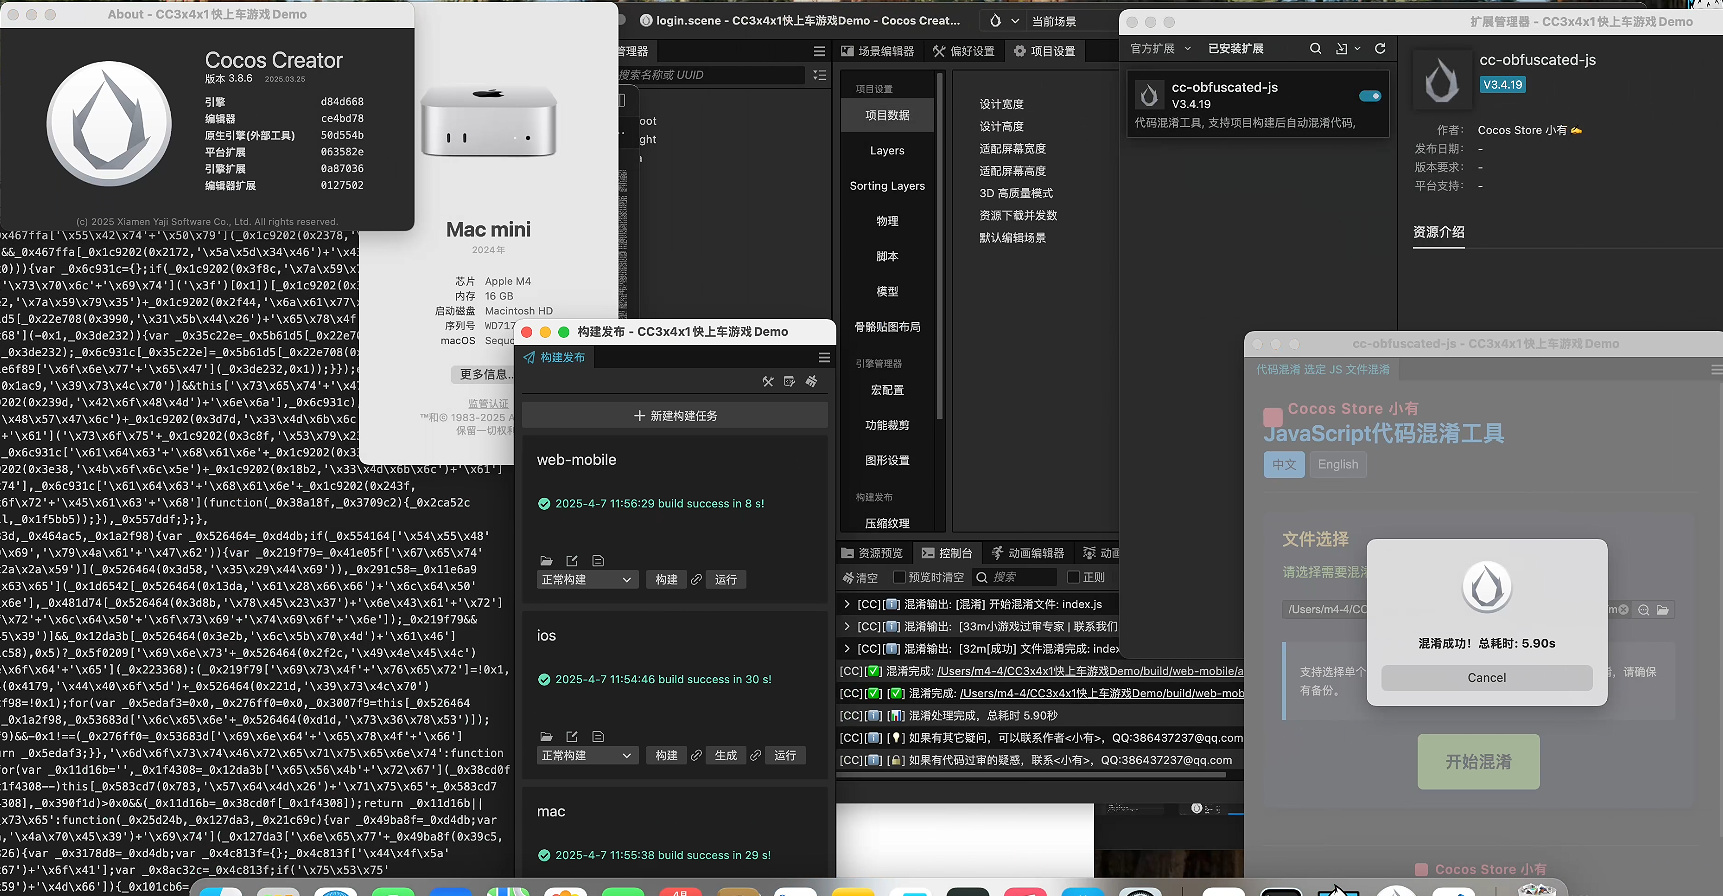Click magnifier icon in obfuscator file field

coord(1643,609)
